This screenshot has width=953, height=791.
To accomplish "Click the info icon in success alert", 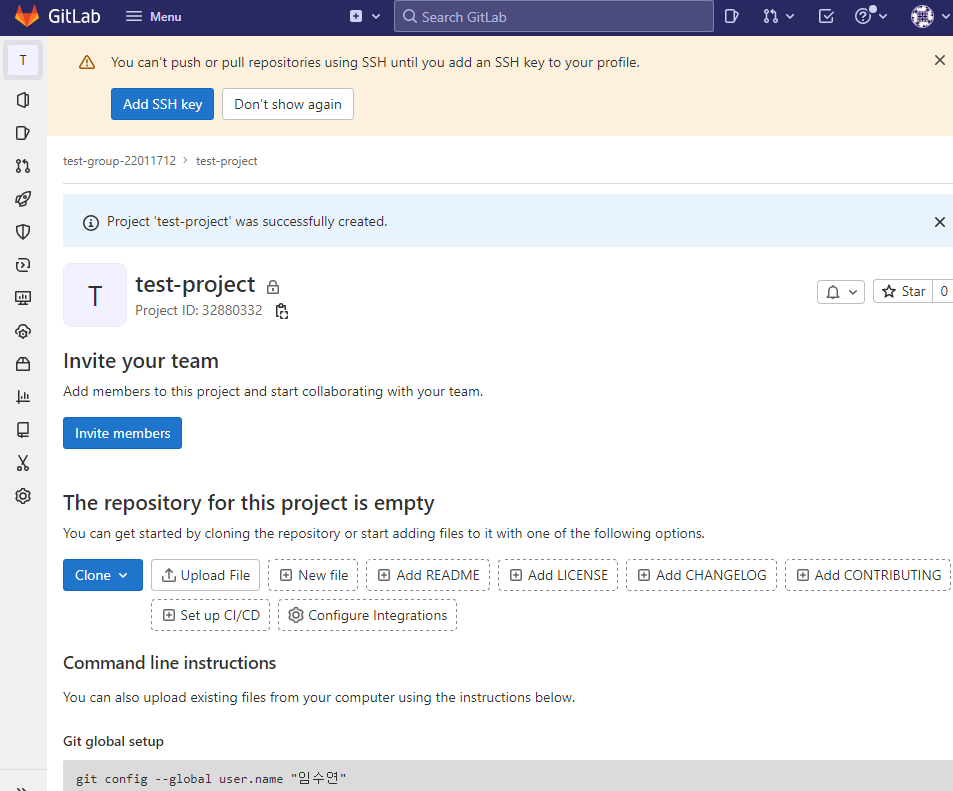I will [x=91, y=223].
